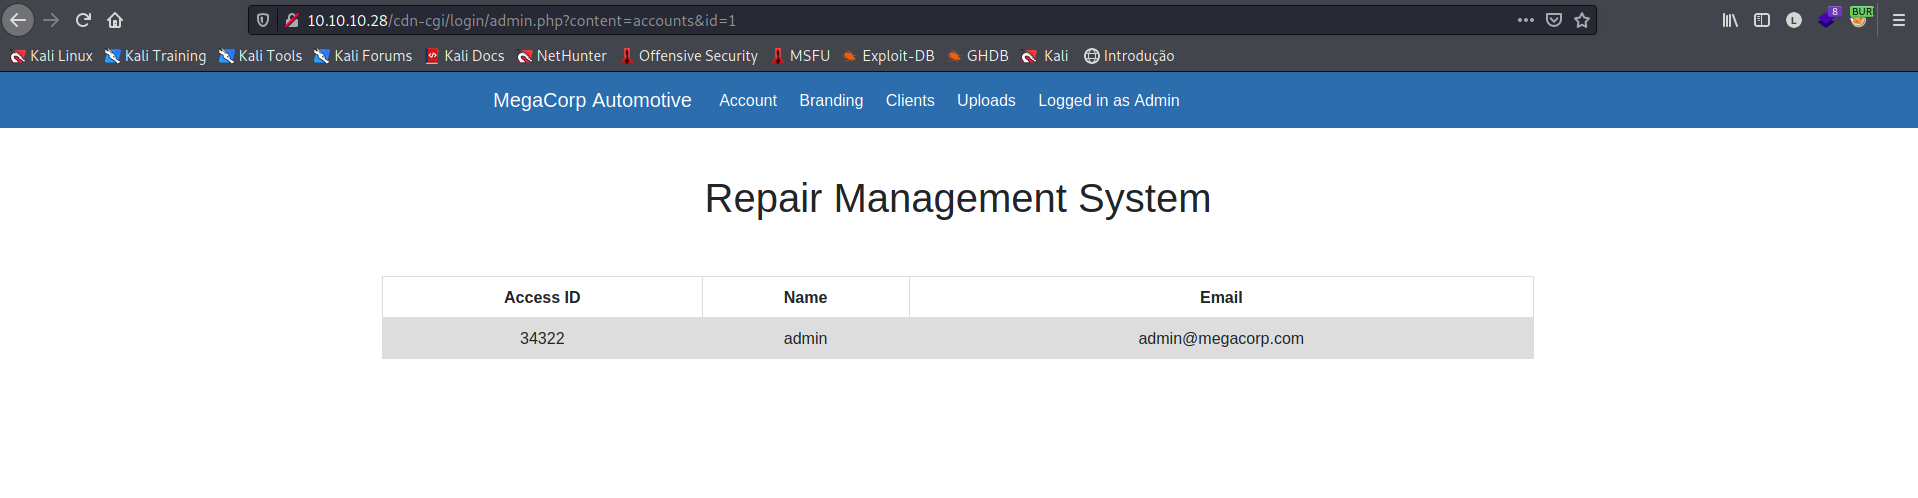
Task: Save page to Pocket icon
Action: 1554,20
